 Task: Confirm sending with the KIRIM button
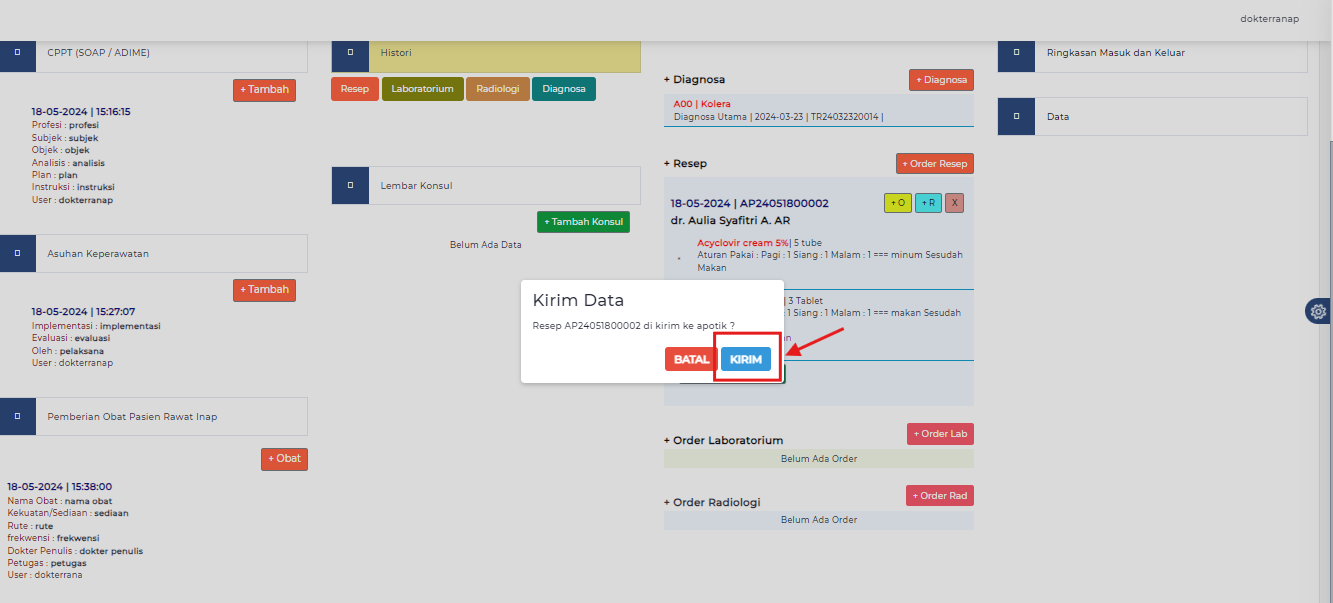point(745,360)
